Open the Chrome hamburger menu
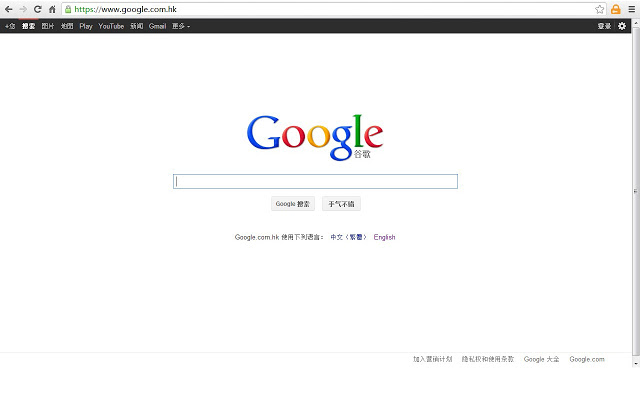 pyautogui.click(x=632, y=9)
